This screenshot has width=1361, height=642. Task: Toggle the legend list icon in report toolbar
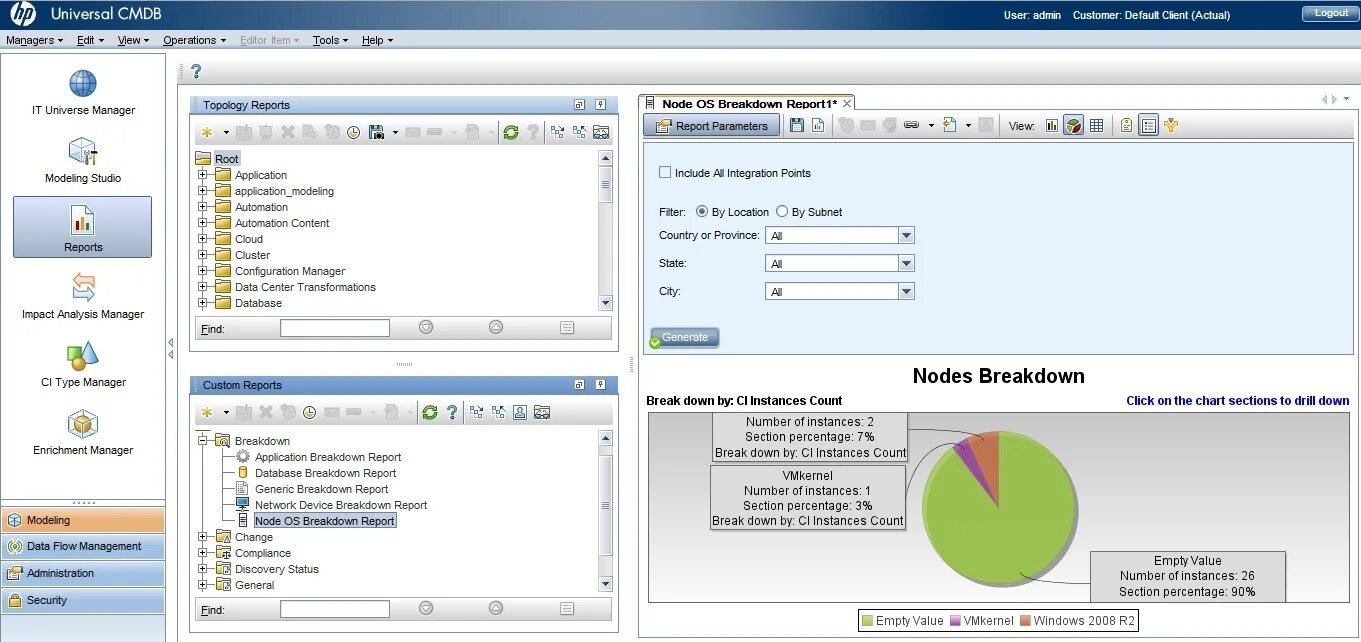click(1148, 125)
